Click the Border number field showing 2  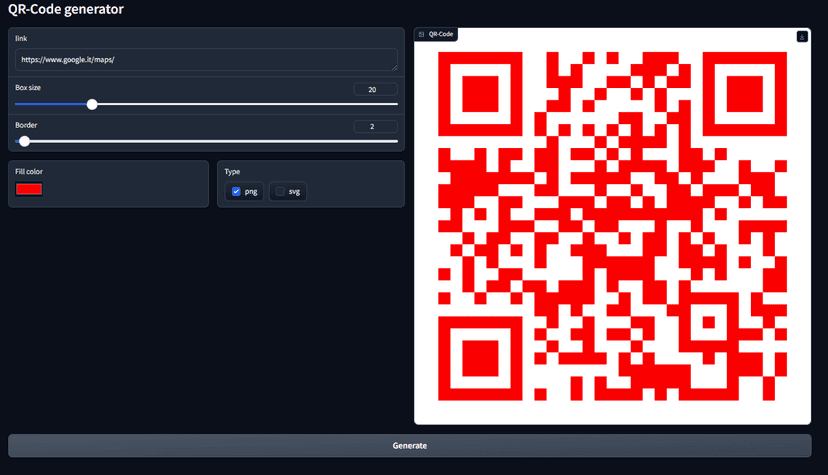[375, 127]
